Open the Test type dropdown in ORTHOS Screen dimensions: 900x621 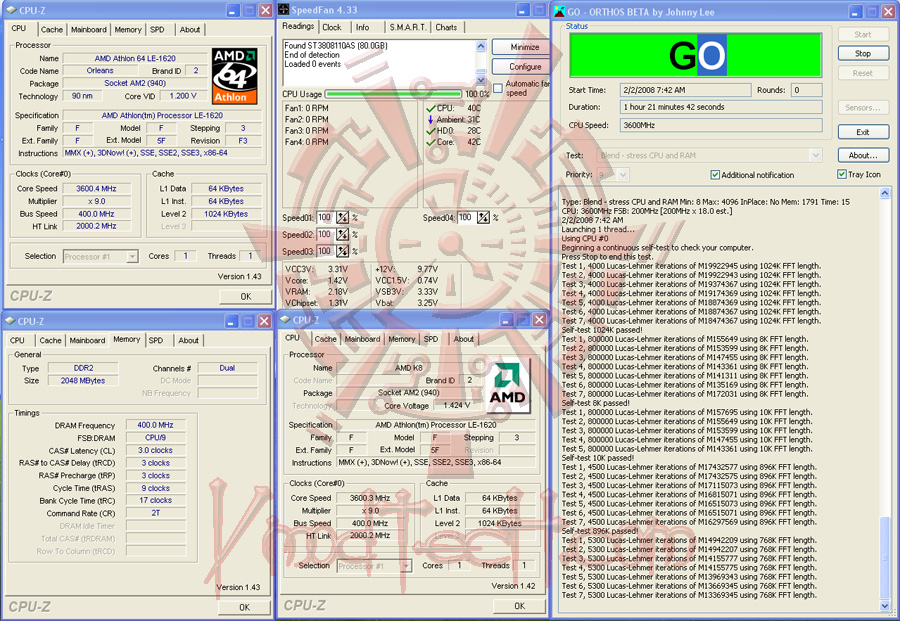coord(815,155)
